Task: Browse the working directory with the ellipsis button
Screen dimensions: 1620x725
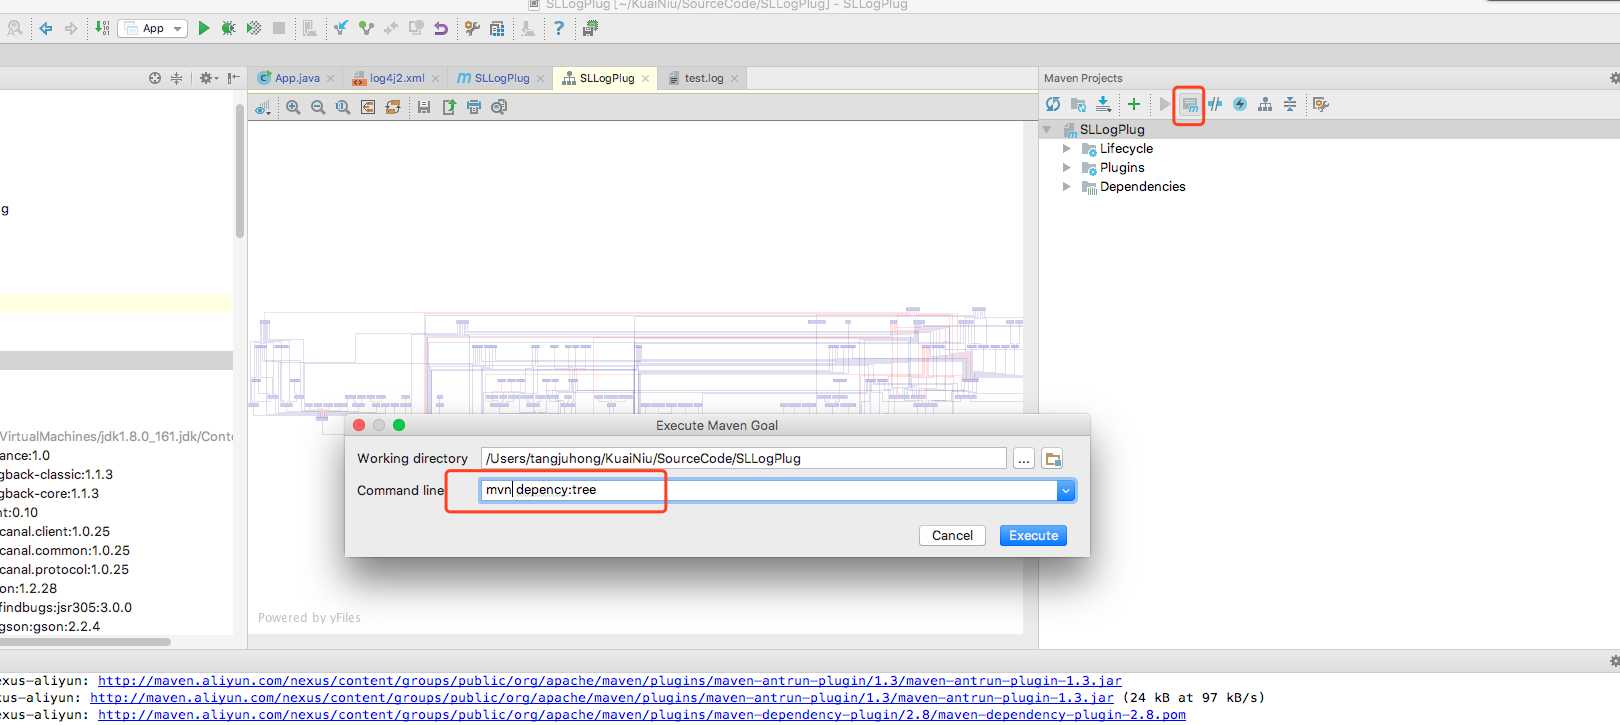Action: pos(1023,459)
